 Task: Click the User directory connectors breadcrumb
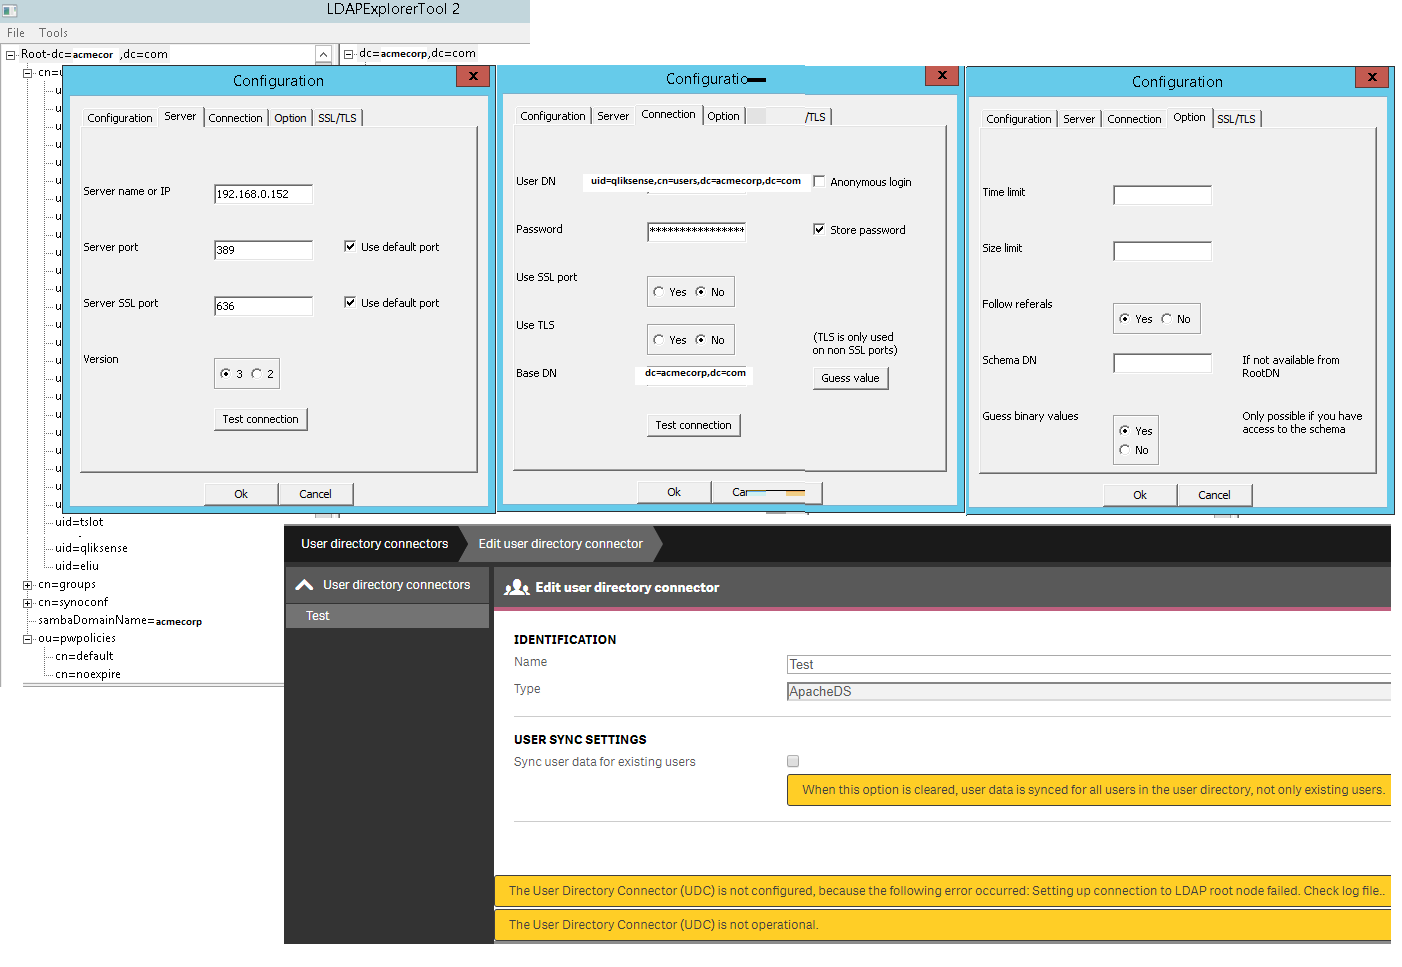click(x=374, y=544)
